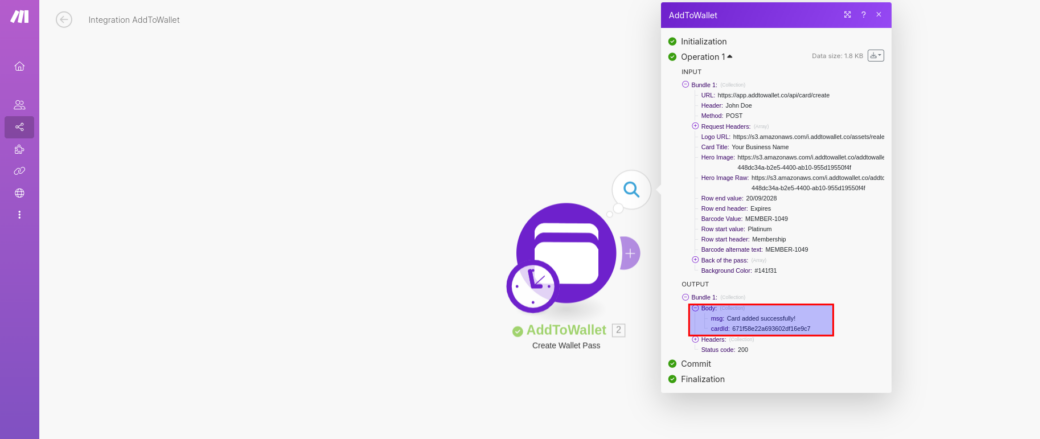Click the operations count badge showing 2
This screenshot has width=1040, height=439.
[618, 330]
